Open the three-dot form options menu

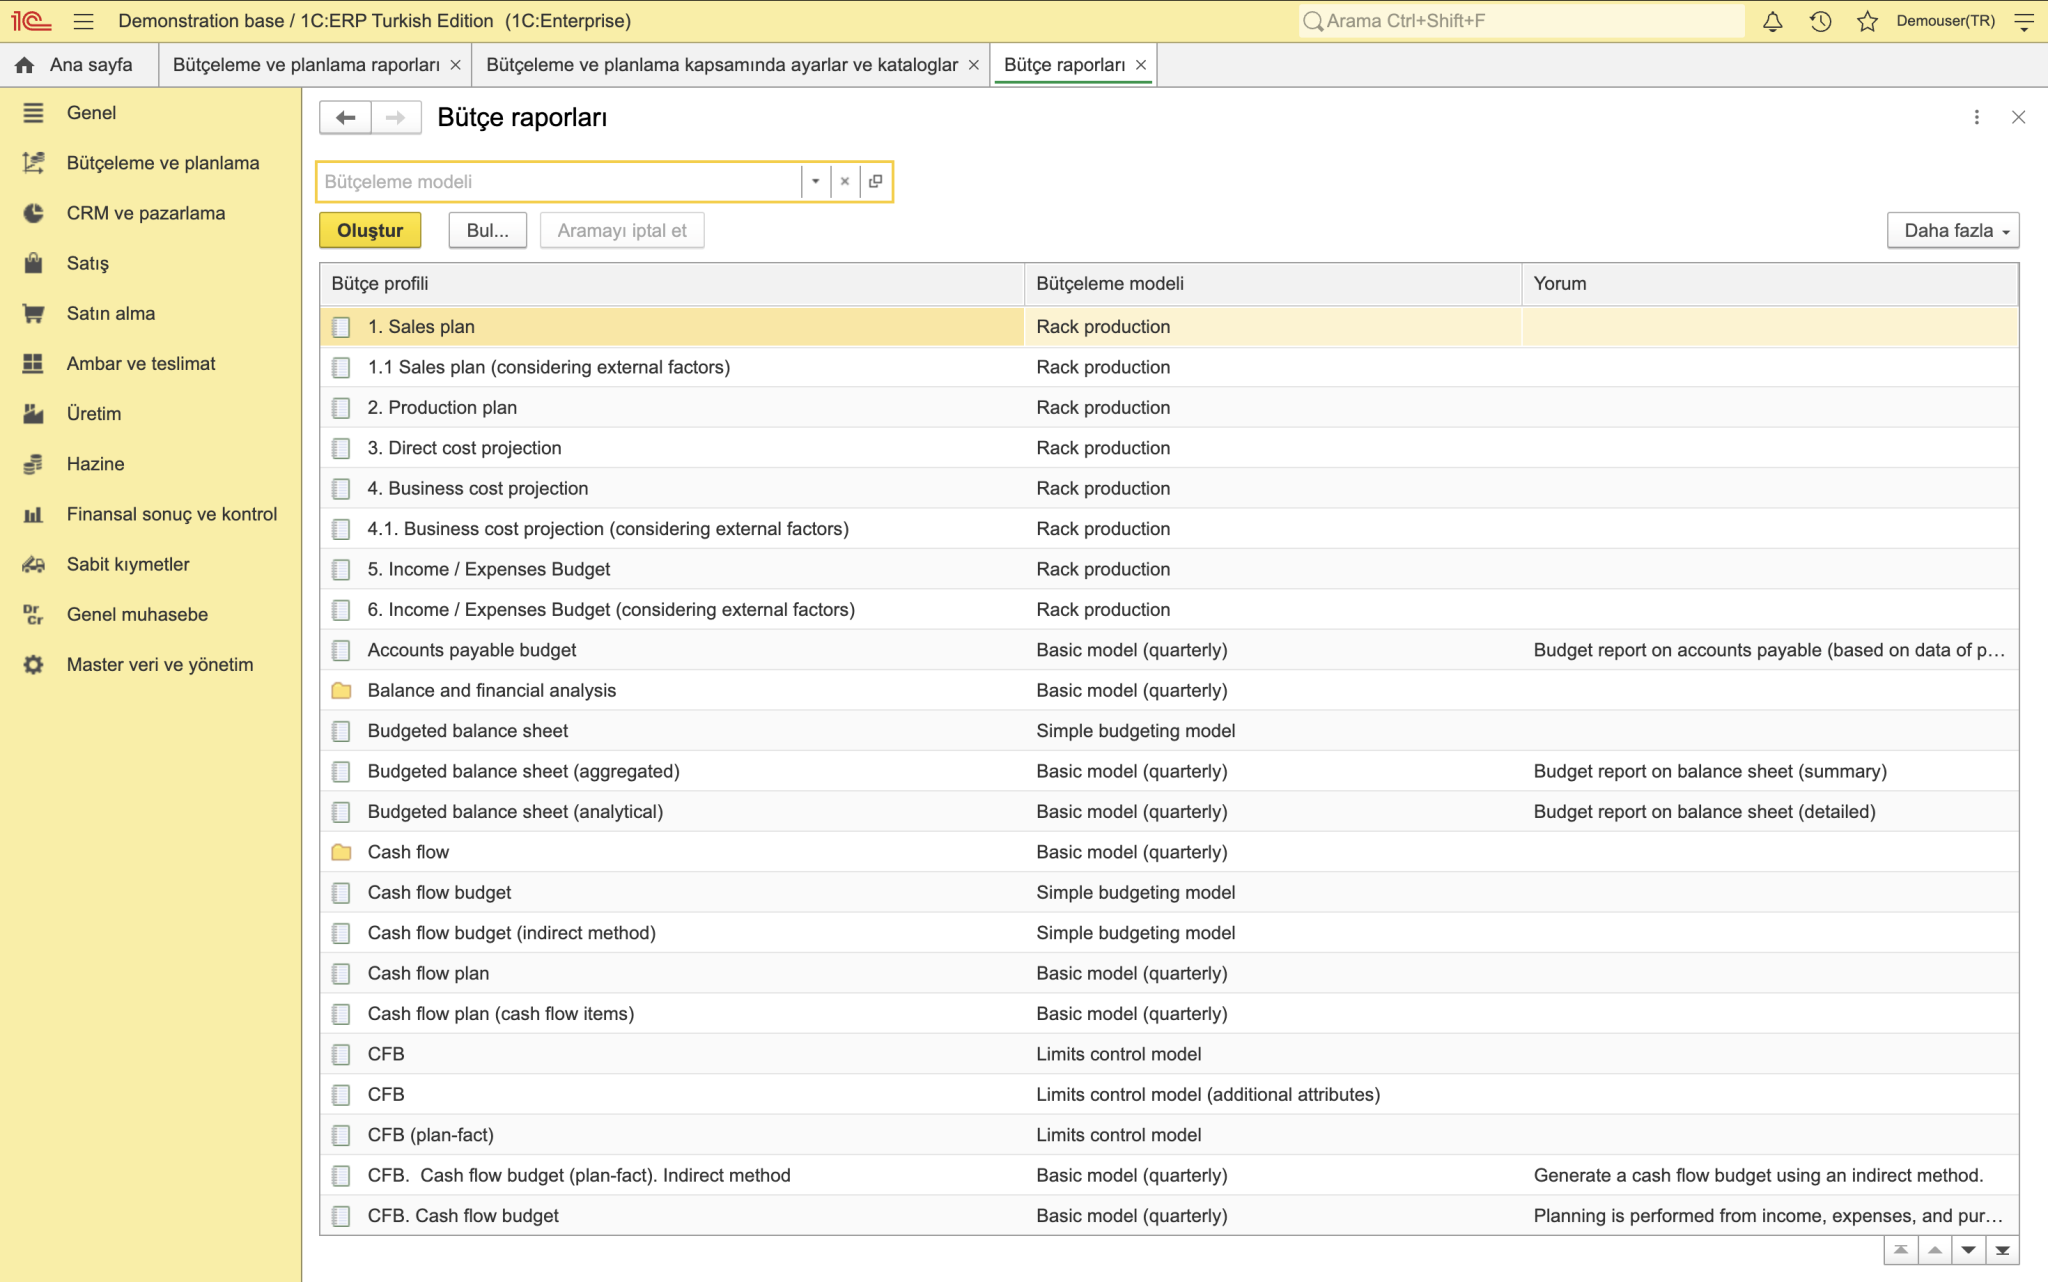[1976, 118]
